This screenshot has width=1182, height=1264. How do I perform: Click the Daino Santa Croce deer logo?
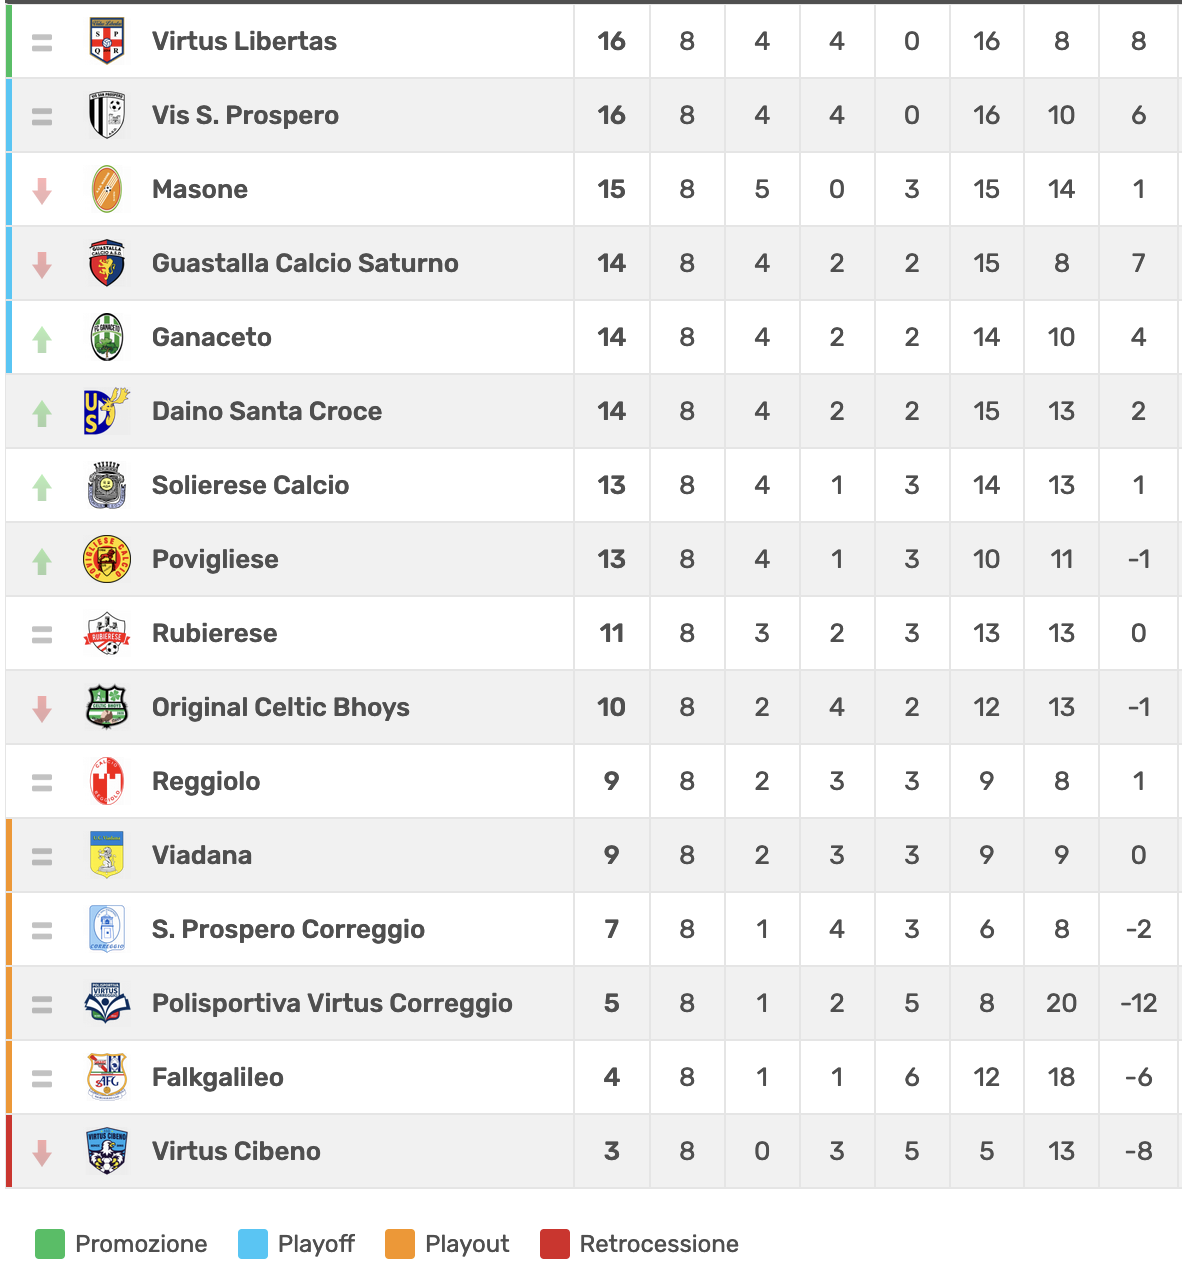click(107, 411)
